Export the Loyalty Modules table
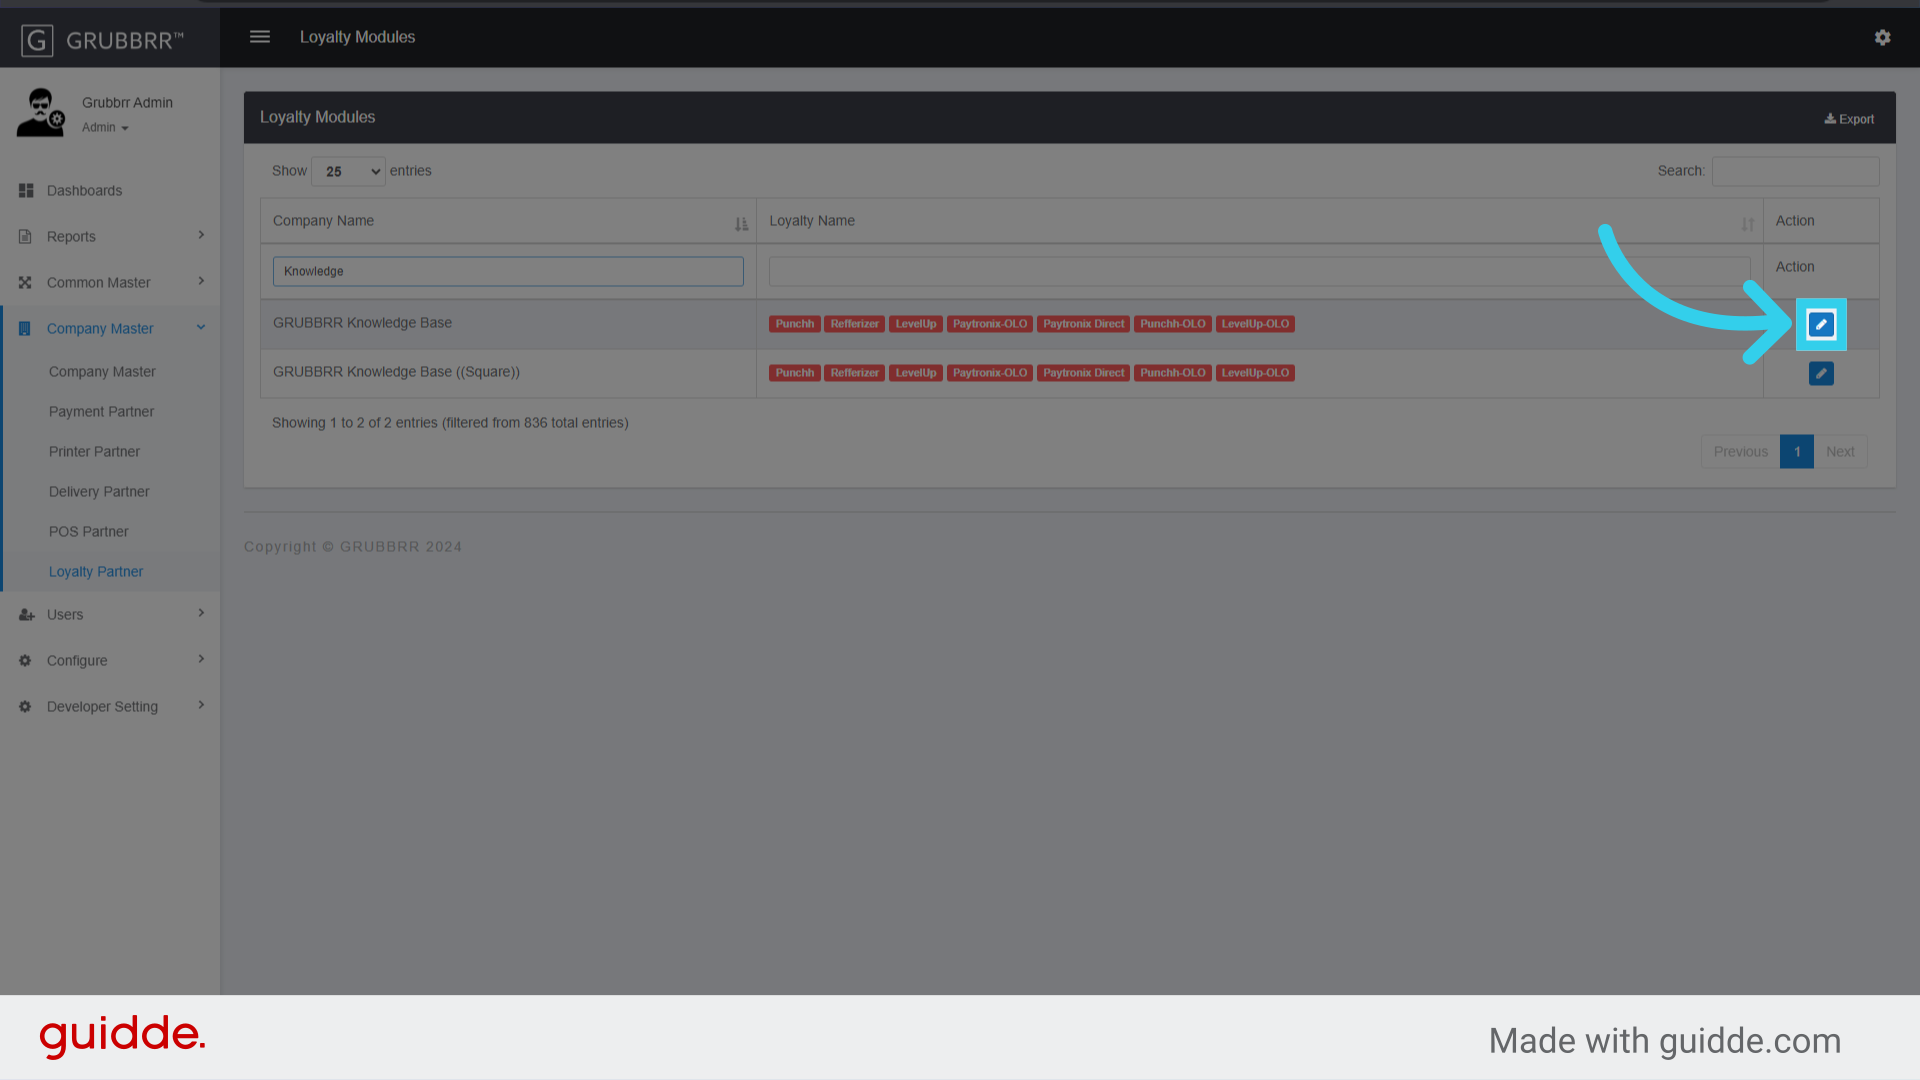Screen dimensions: 1920x1080 pos(1849,119)
